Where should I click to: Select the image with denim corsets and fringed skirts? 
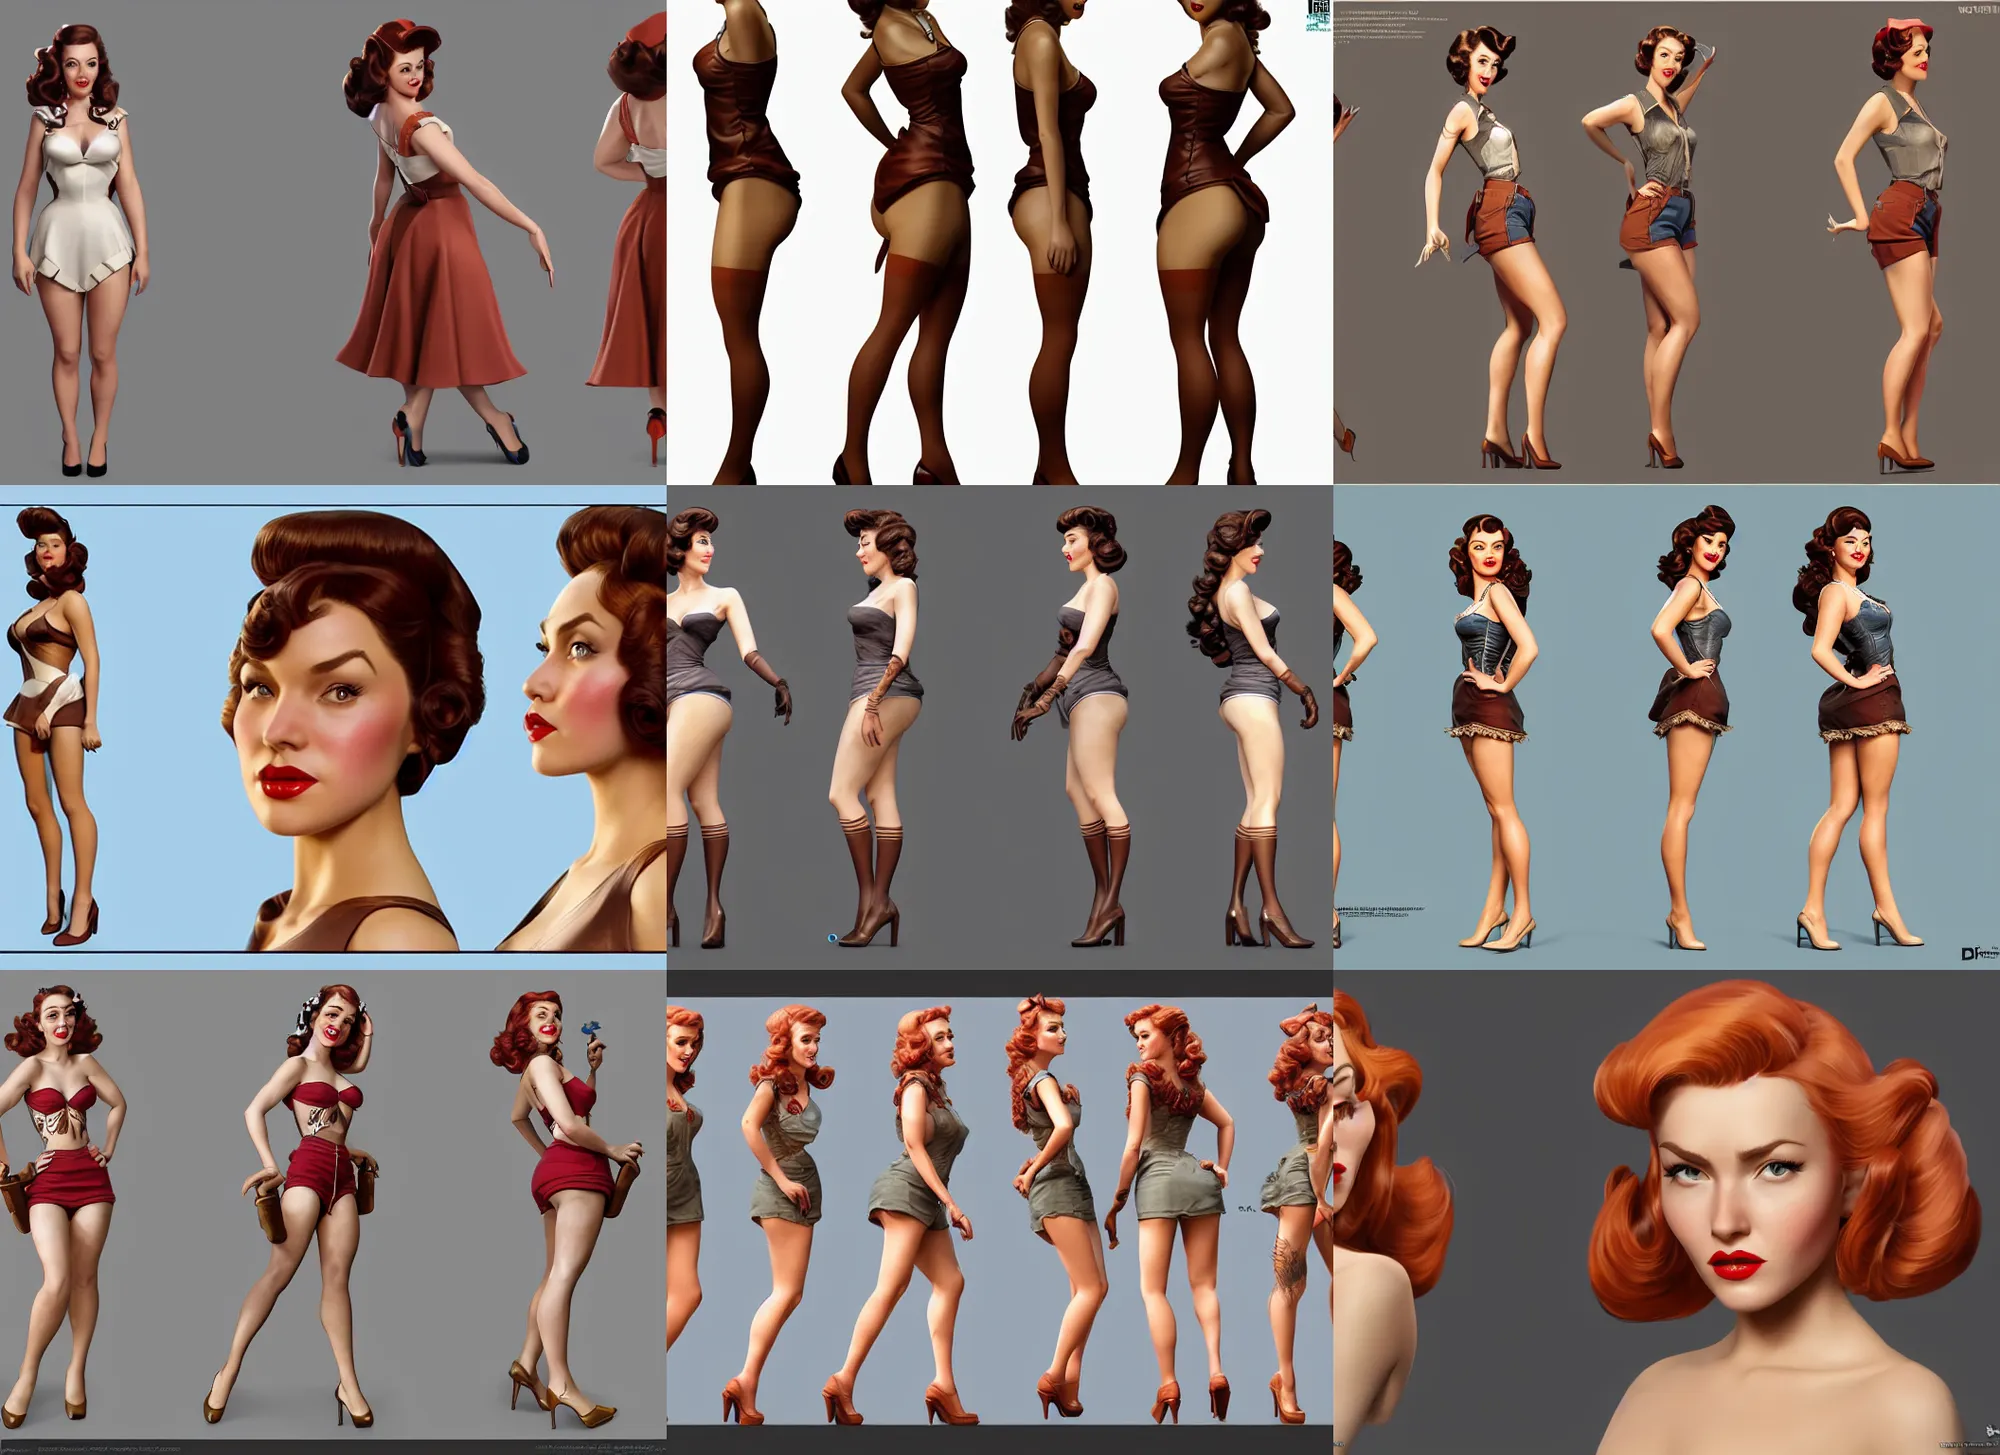tap(1667, 727)
